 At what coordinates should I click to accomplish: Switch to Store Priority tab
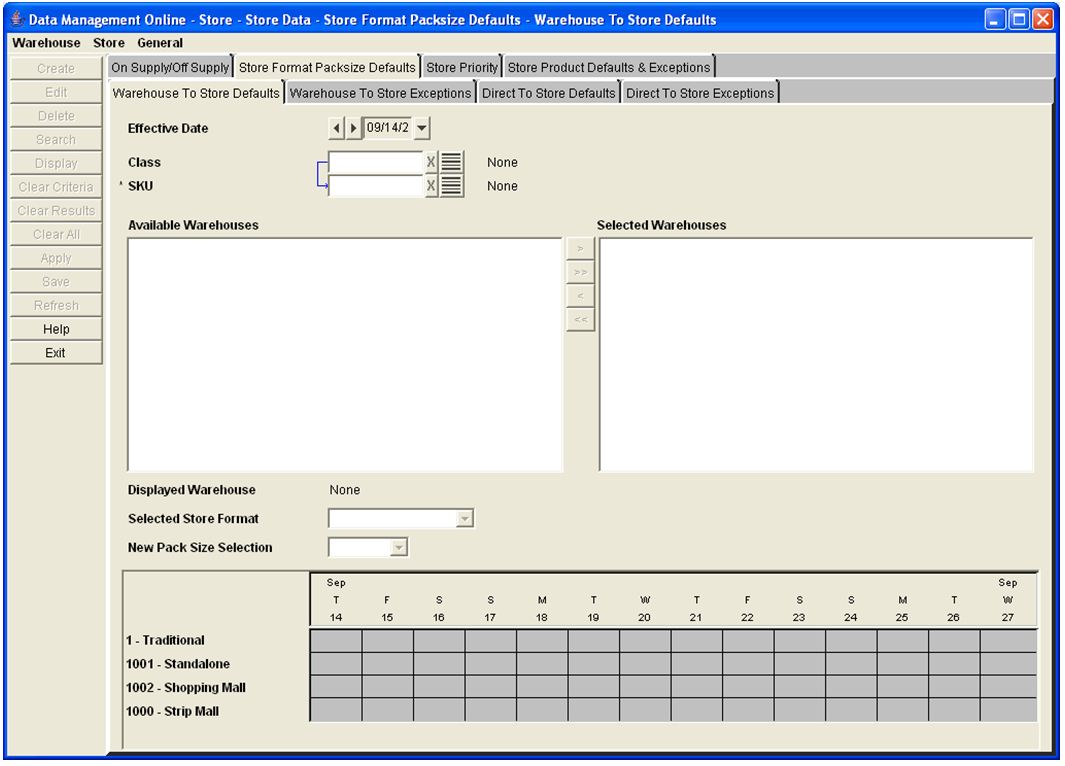pos(462,67)
